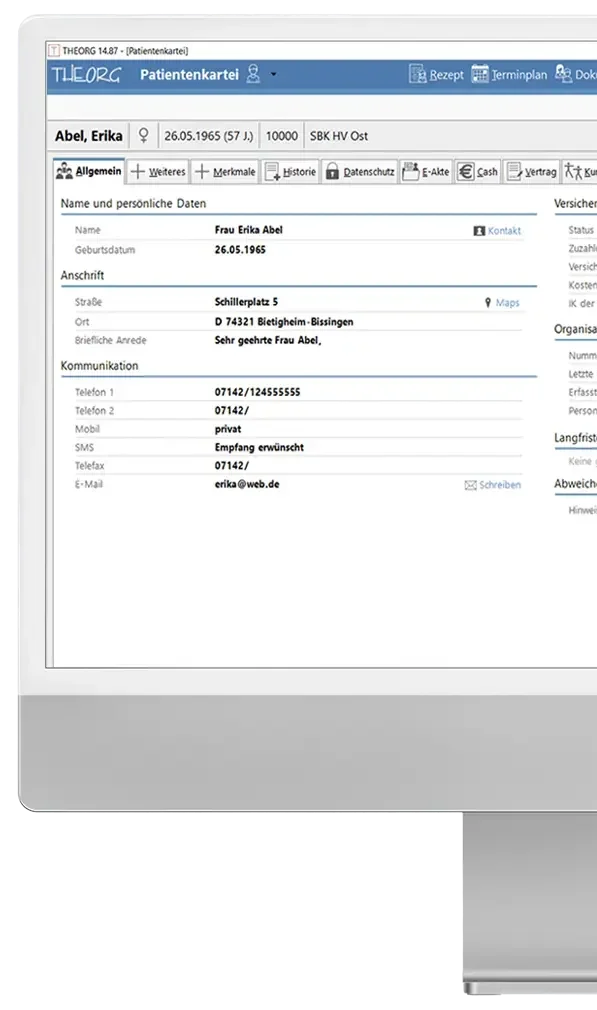Open the Datenschutz lock tab

pos(360,171)
